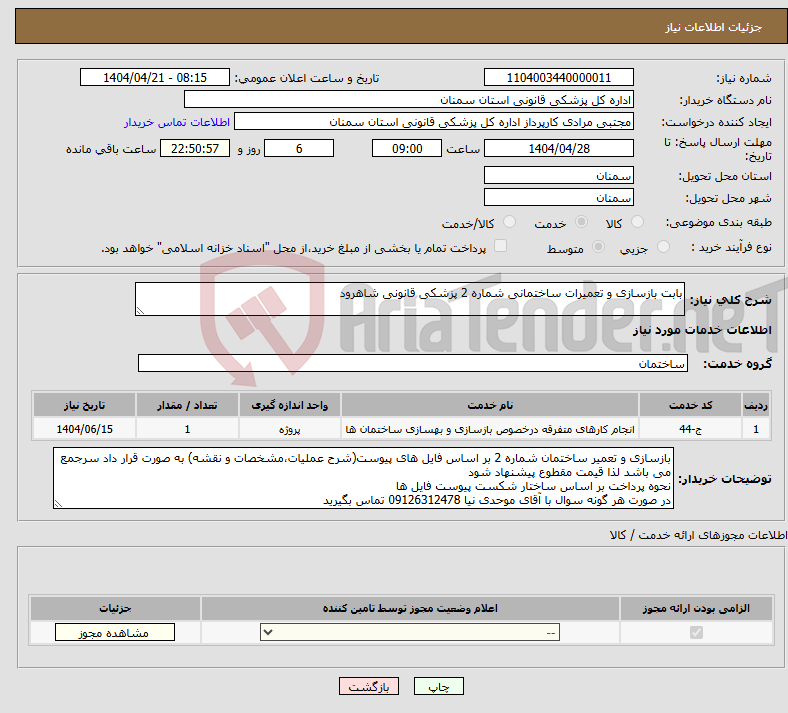Open the buyer contact information link
Image resolution: width=788 pixels, height=713 pixels.
(x=177, y=123)
